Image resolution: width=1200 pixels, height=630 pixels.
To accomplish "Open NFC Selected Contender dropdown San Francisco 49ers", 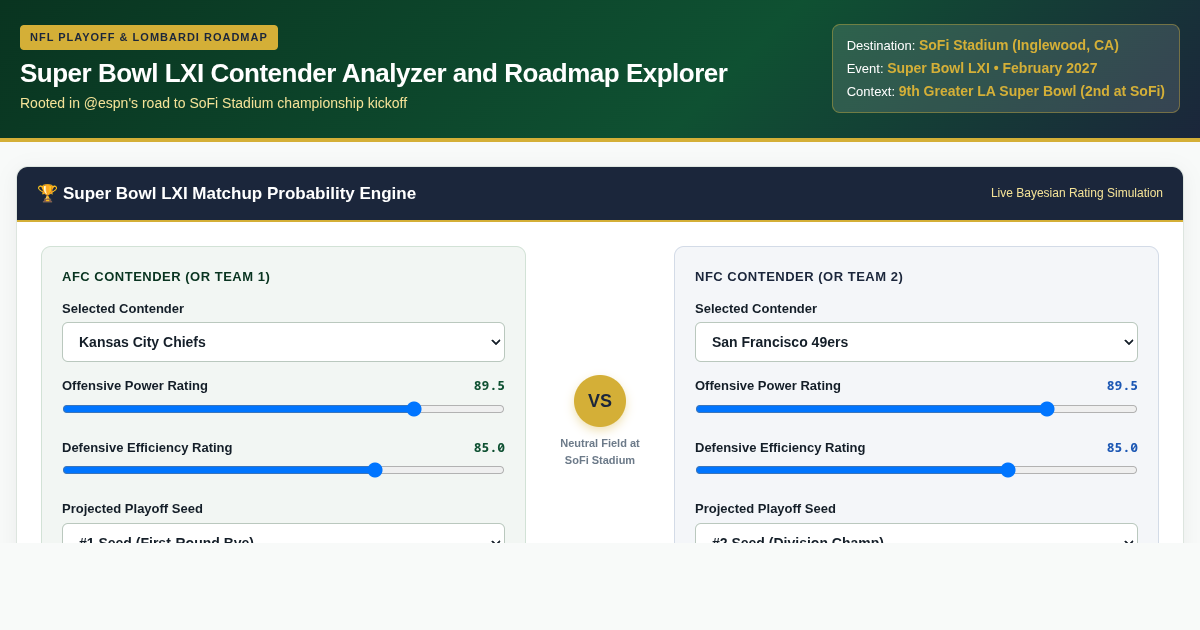I will pos(916,342).
